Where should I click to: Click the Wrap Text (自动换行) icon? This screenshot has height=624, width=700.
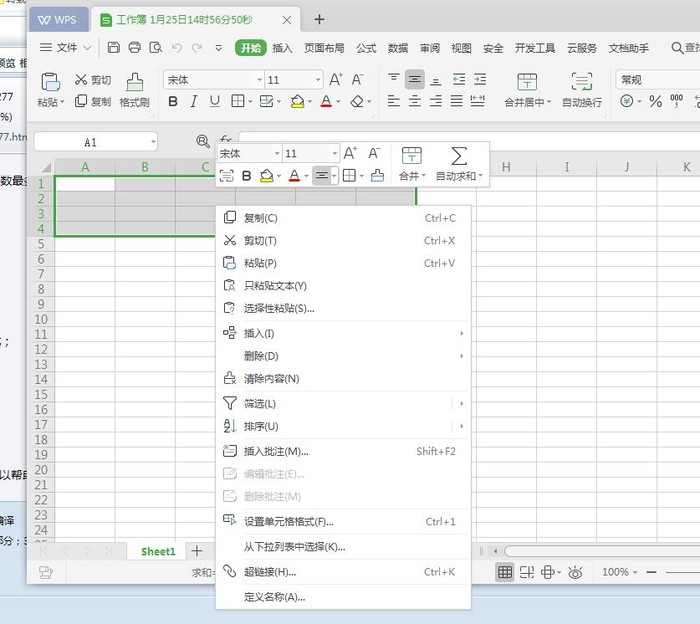(581, 82)
